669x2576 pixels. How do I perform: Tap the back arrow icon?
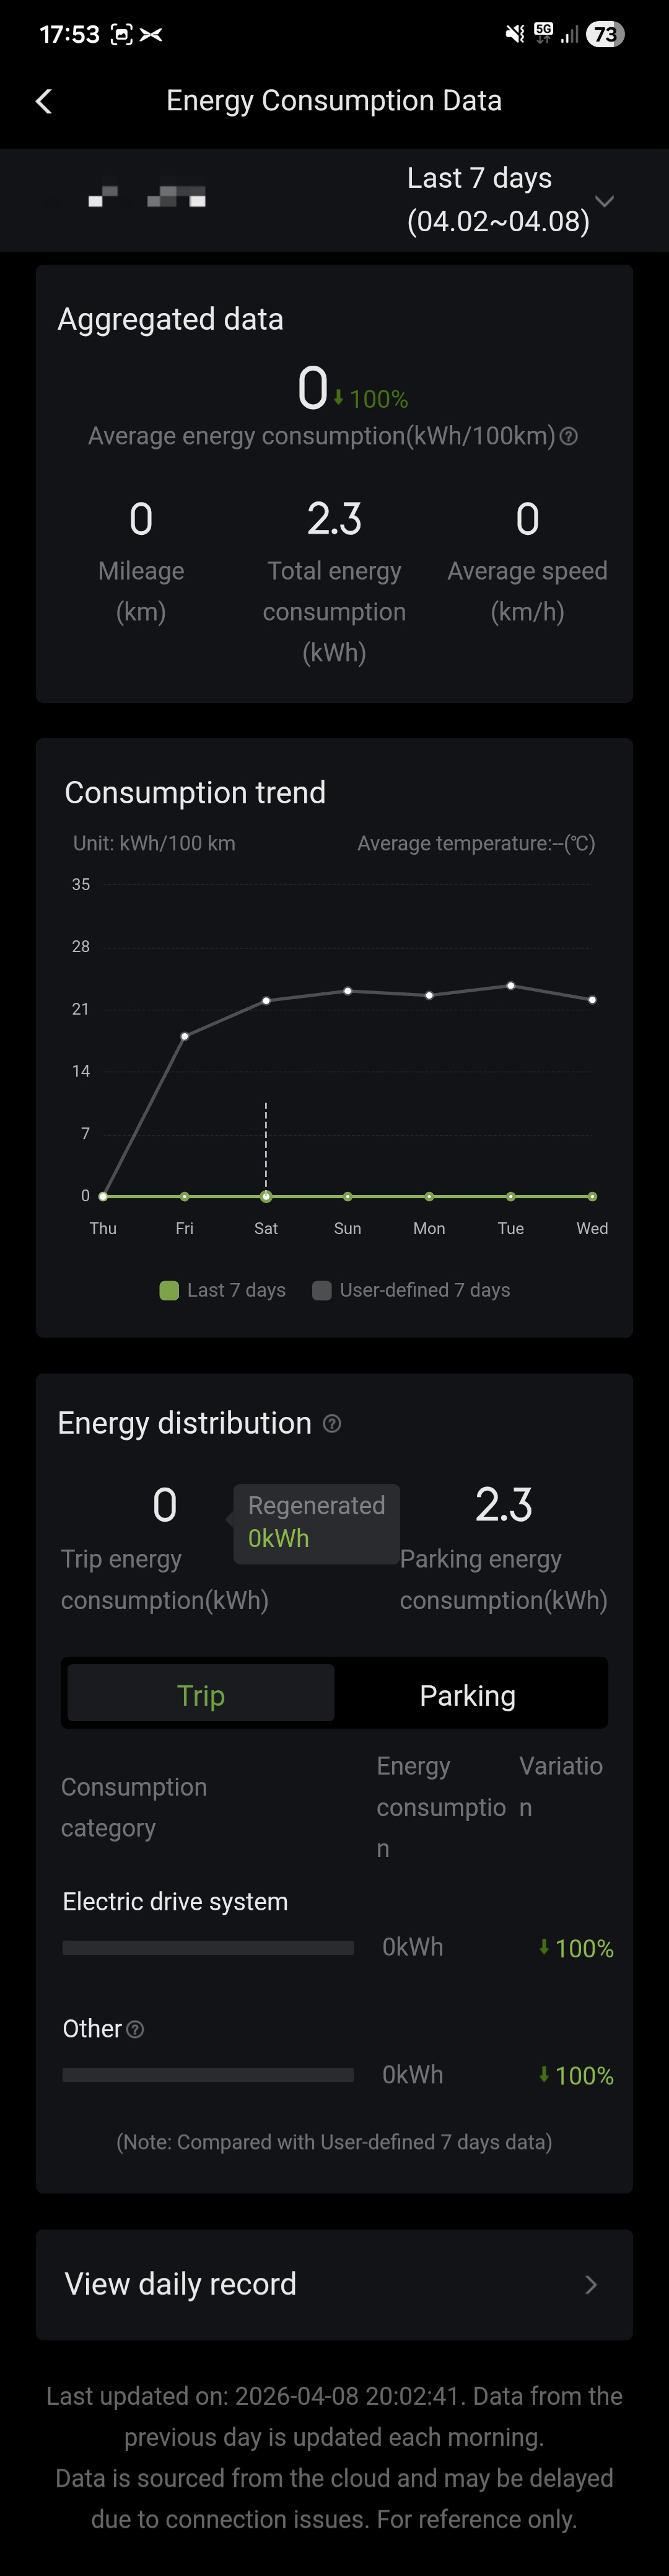[x=44, y=101]
